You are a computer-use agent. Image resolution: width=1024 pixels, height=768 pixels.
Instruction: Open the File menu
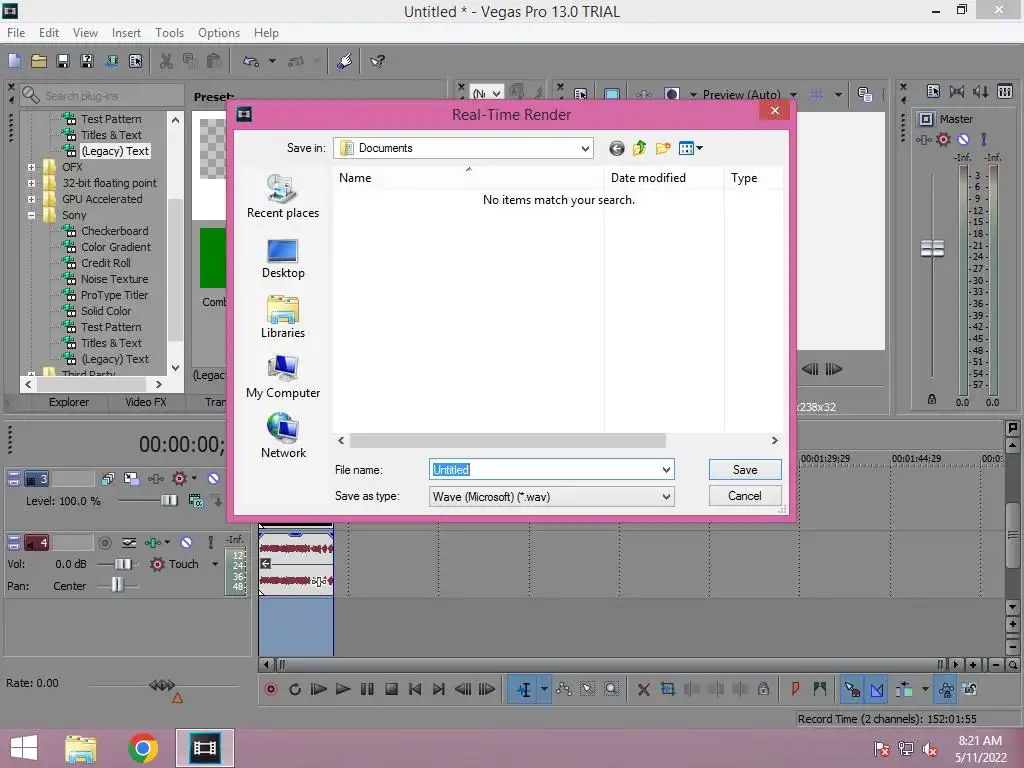pos(16,33)
